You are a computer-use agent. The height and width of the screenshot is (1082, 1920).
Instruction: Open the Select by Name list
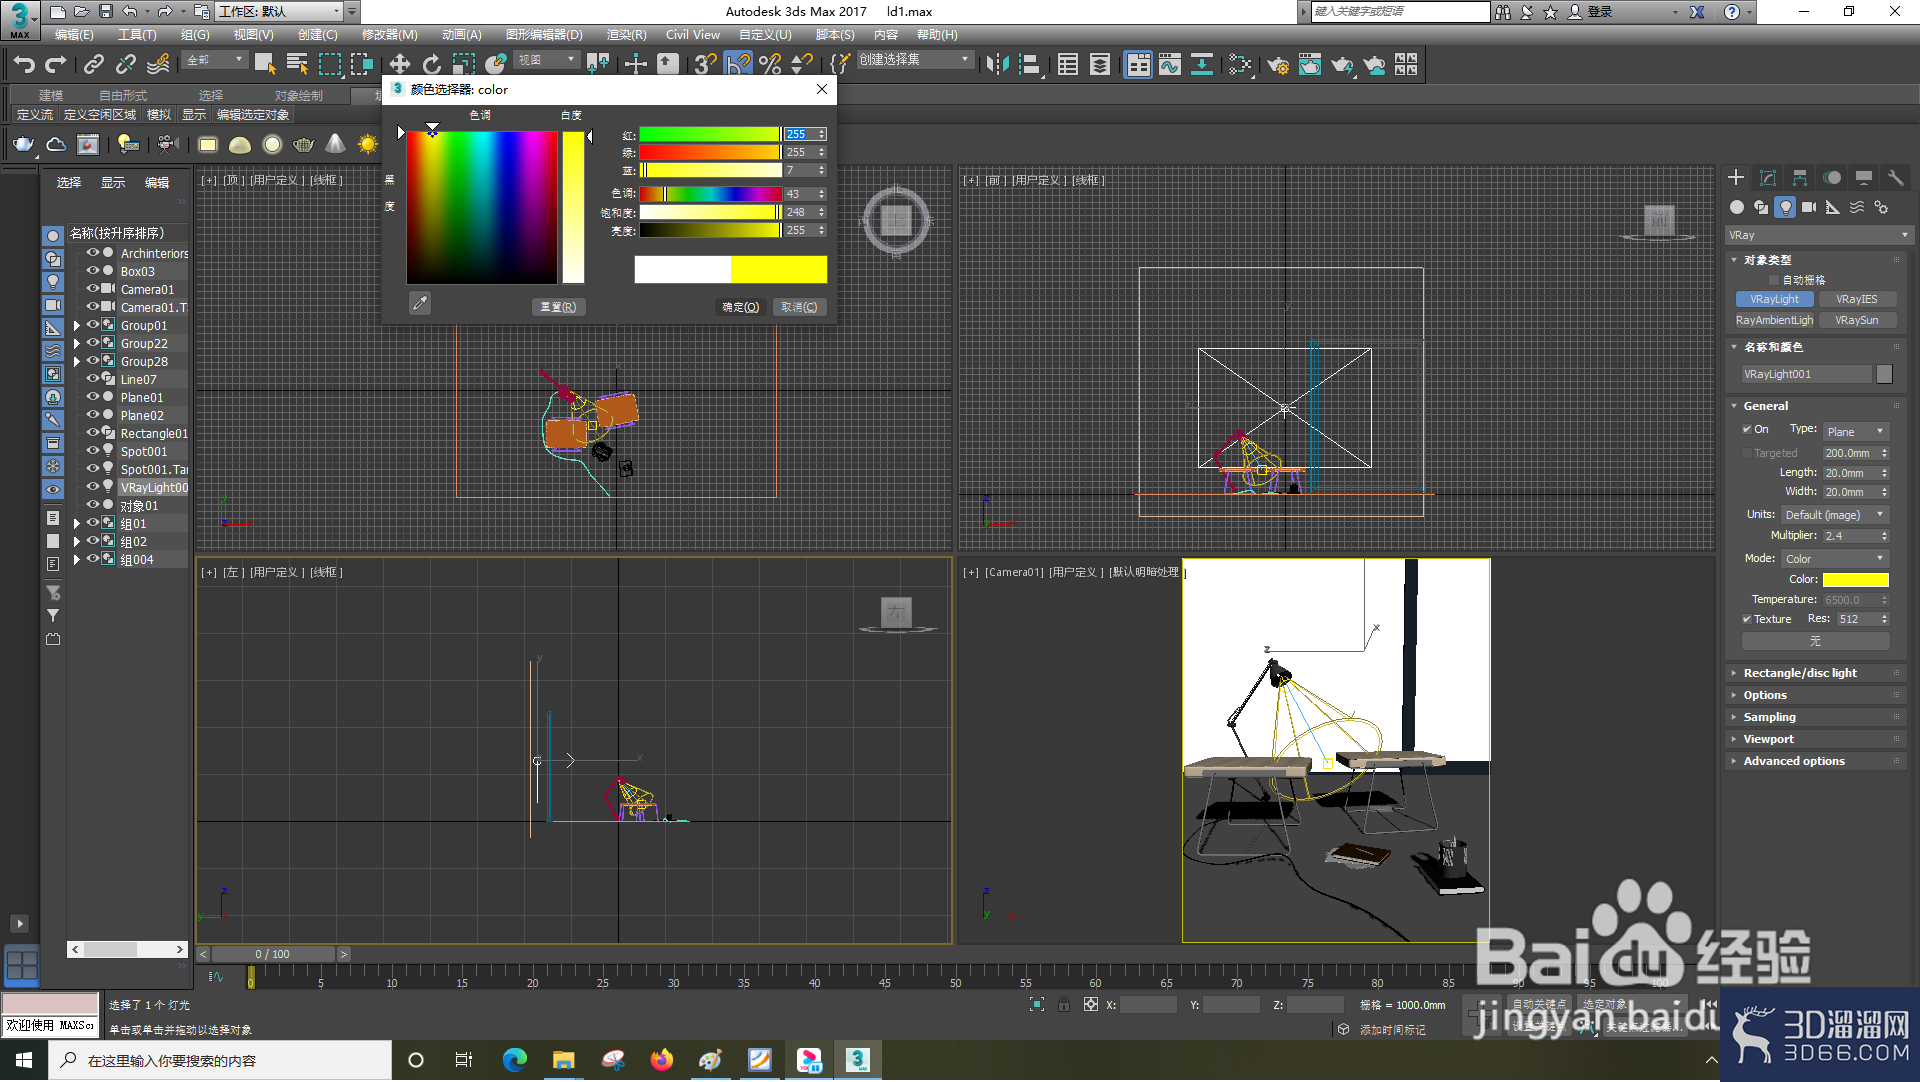tap(297, 65)
